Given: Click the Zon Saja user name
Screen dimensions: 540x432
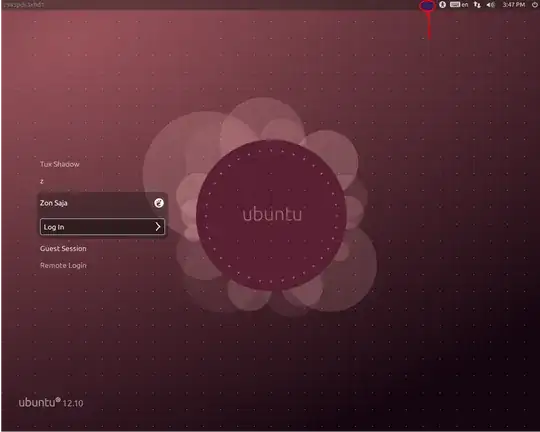Looking at the screenshot, I should tap(53, 203).
